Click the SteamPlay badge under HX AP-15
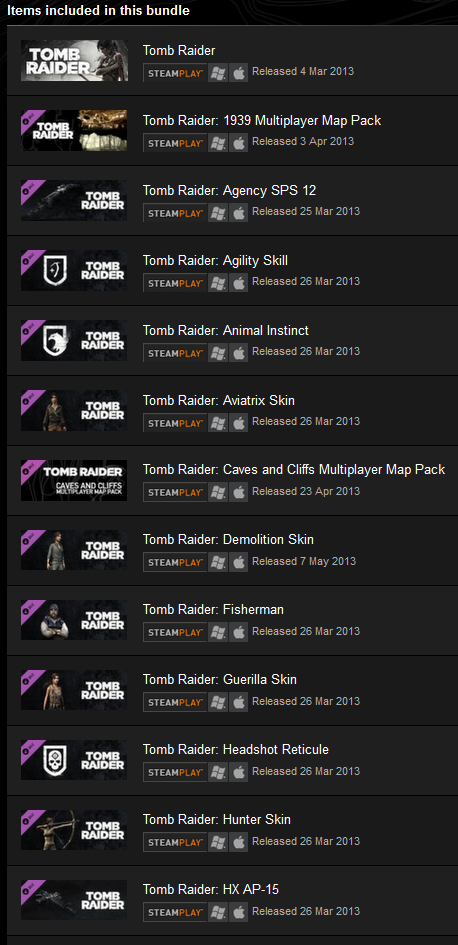The image size is (458, 945). 175,912
